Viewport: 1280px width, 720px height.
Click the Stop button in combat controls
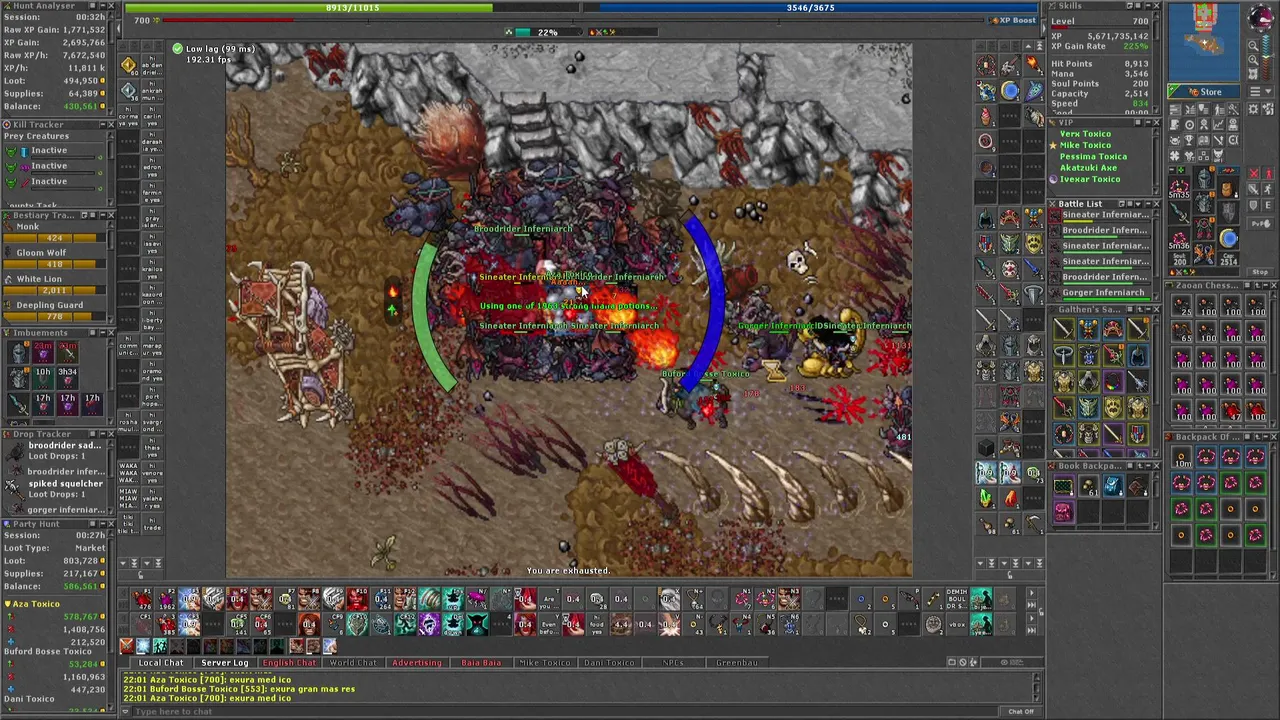click(1260, 271)
